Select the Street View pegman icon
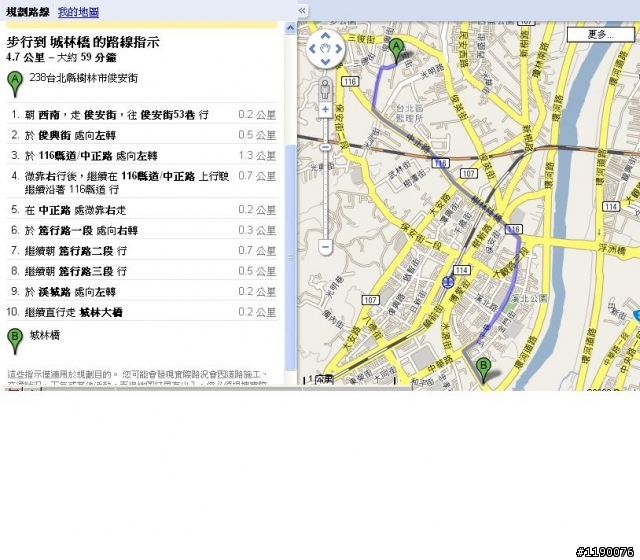The height and width of the screenshot is (560, 640). coord(325,89)
